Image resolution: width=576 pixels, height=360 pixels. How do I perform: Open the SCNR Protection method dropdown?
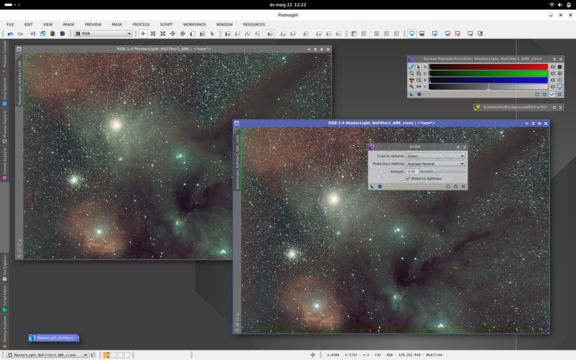435,164
